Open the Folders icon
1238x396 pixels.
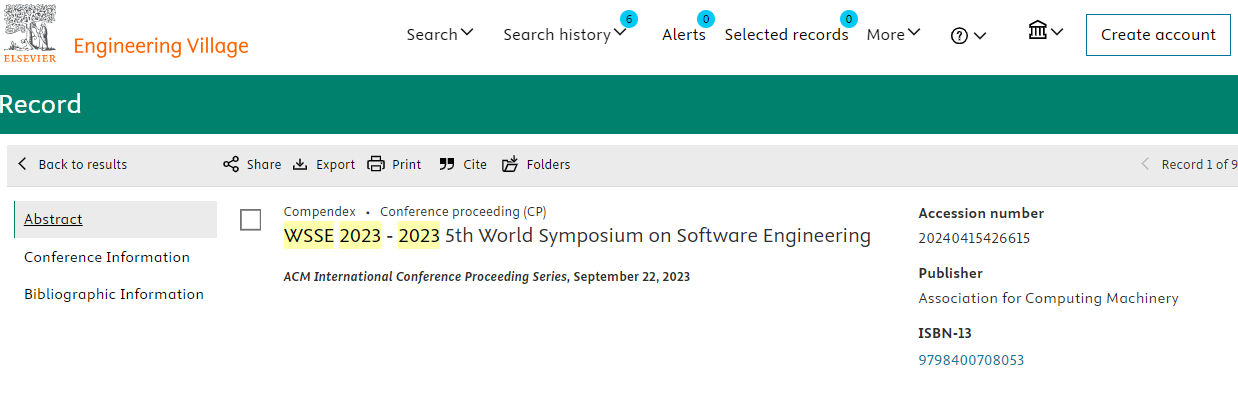click(x=510, y=164)
